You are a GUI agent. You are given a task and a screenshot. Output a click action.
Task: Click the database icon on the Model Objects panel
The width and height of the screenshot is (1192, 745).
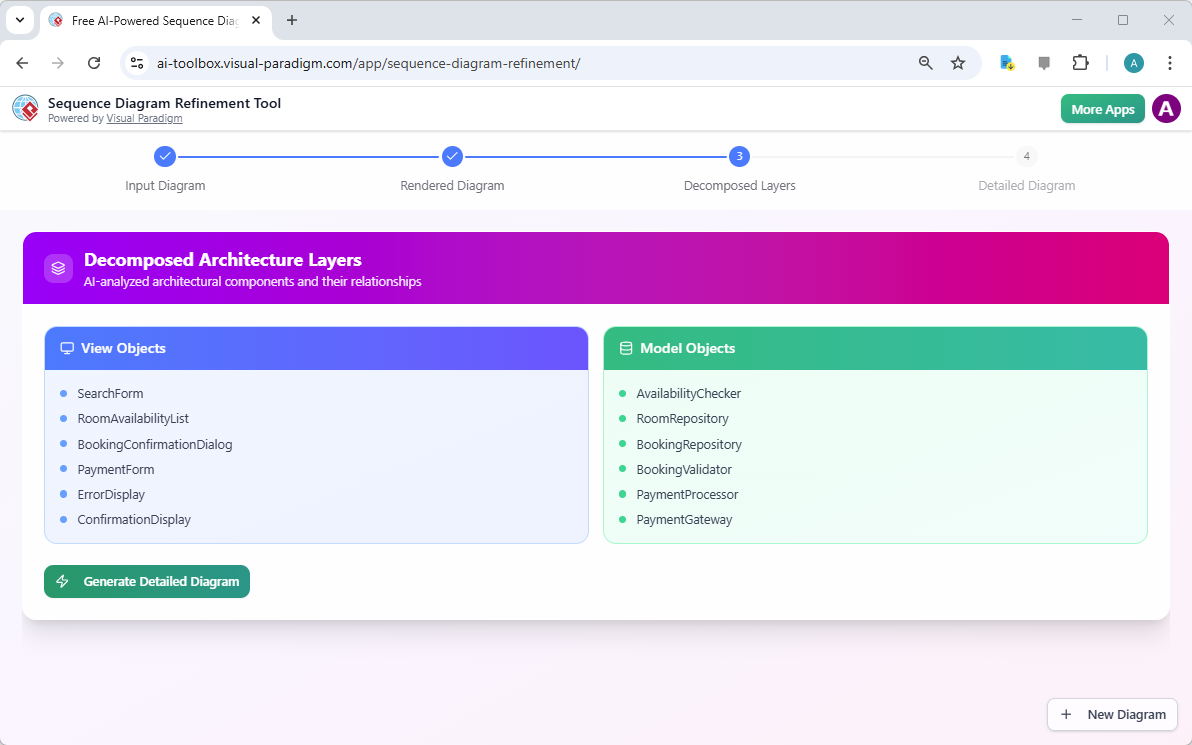point(626,347)
